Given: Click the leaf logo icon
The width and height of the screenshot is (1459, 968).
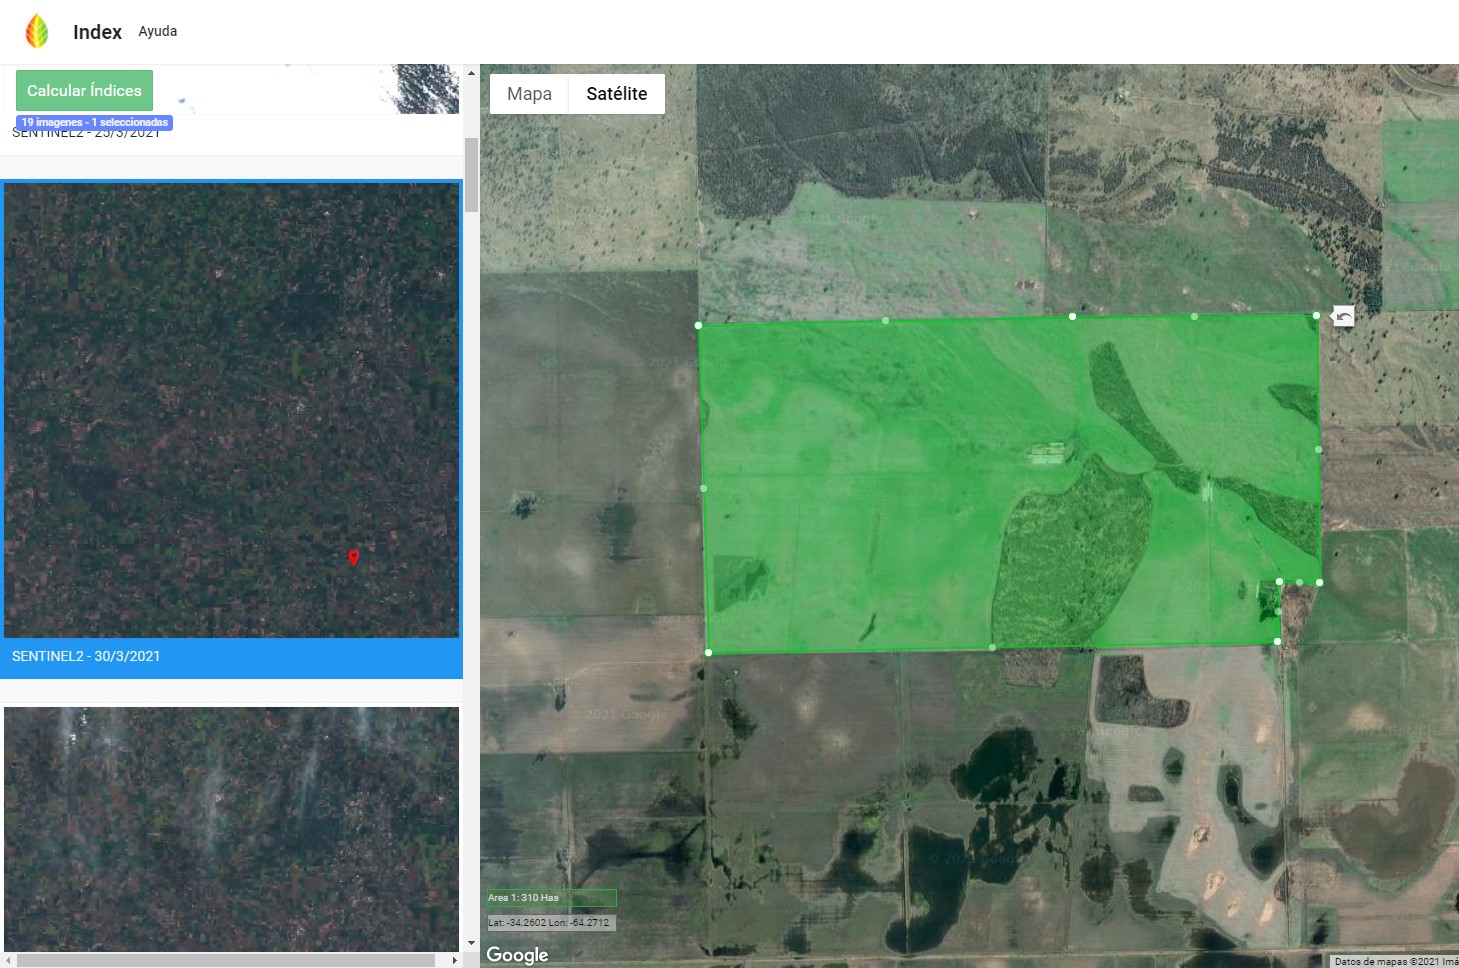Looking at the screenshot, I should [x=37, y=31].
